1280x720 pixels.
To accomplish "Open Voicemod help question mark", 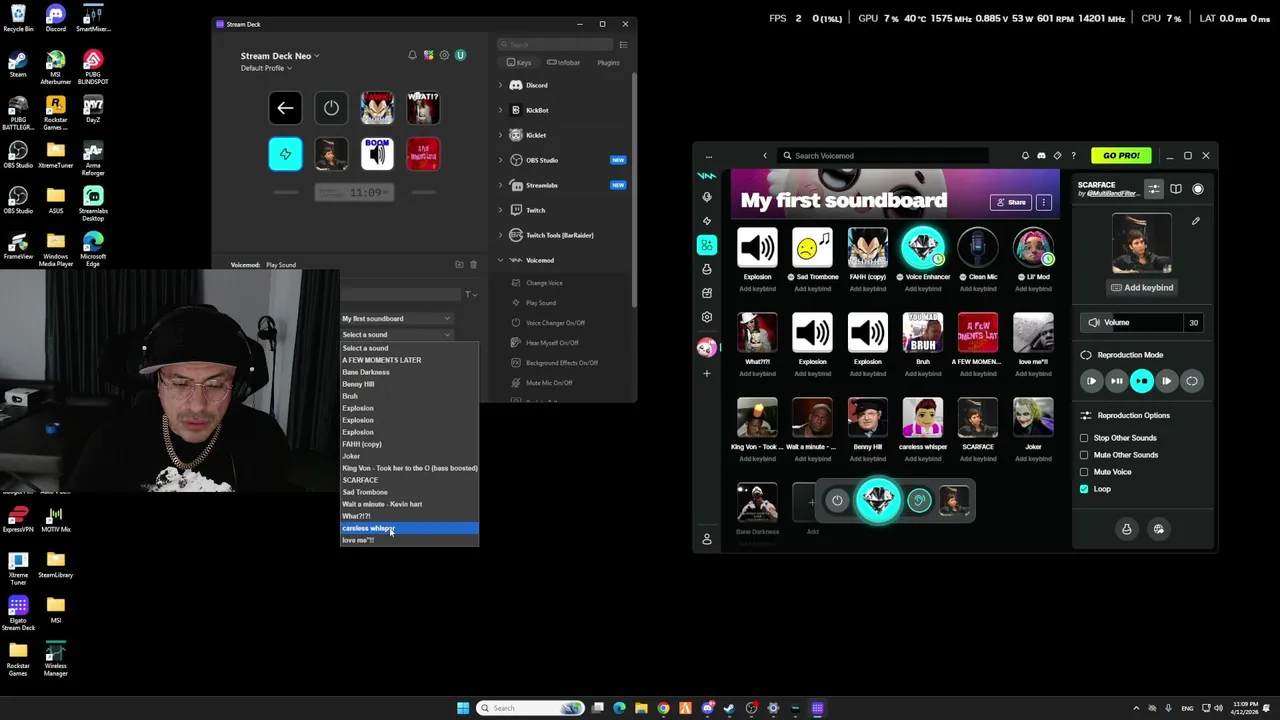I will pos(1073,156).
